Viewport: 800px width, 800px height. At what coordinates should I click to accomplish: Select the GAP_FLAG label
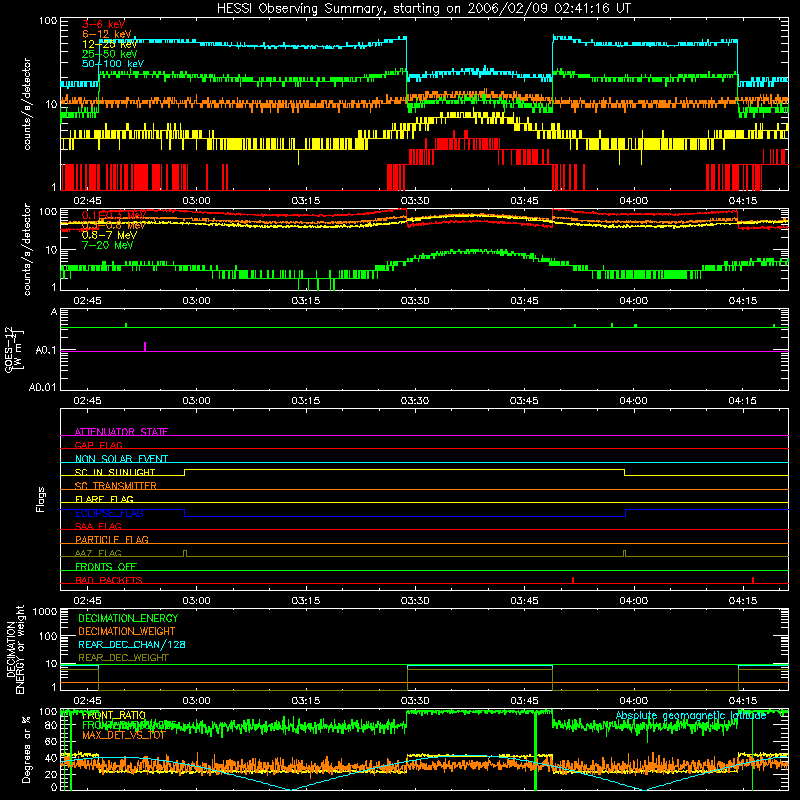[x=98, y=445]
